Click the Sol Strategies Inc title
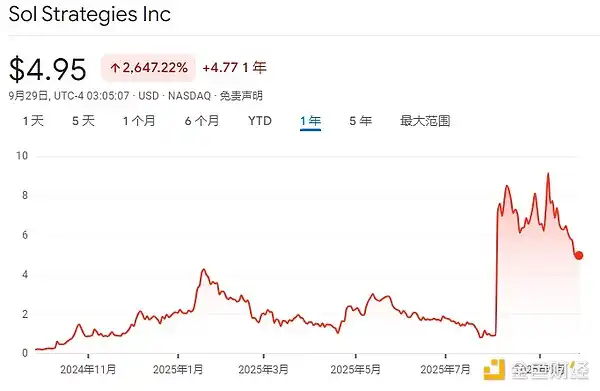 [90, 15]
